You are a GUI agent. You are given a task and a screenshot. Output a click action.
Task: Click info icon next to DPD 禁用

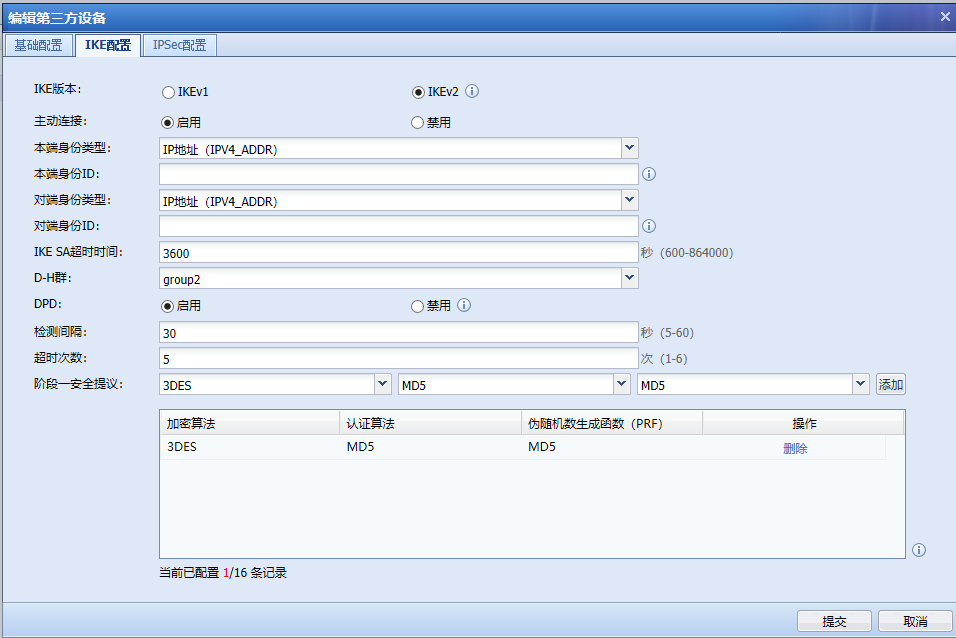coord(464,305)
